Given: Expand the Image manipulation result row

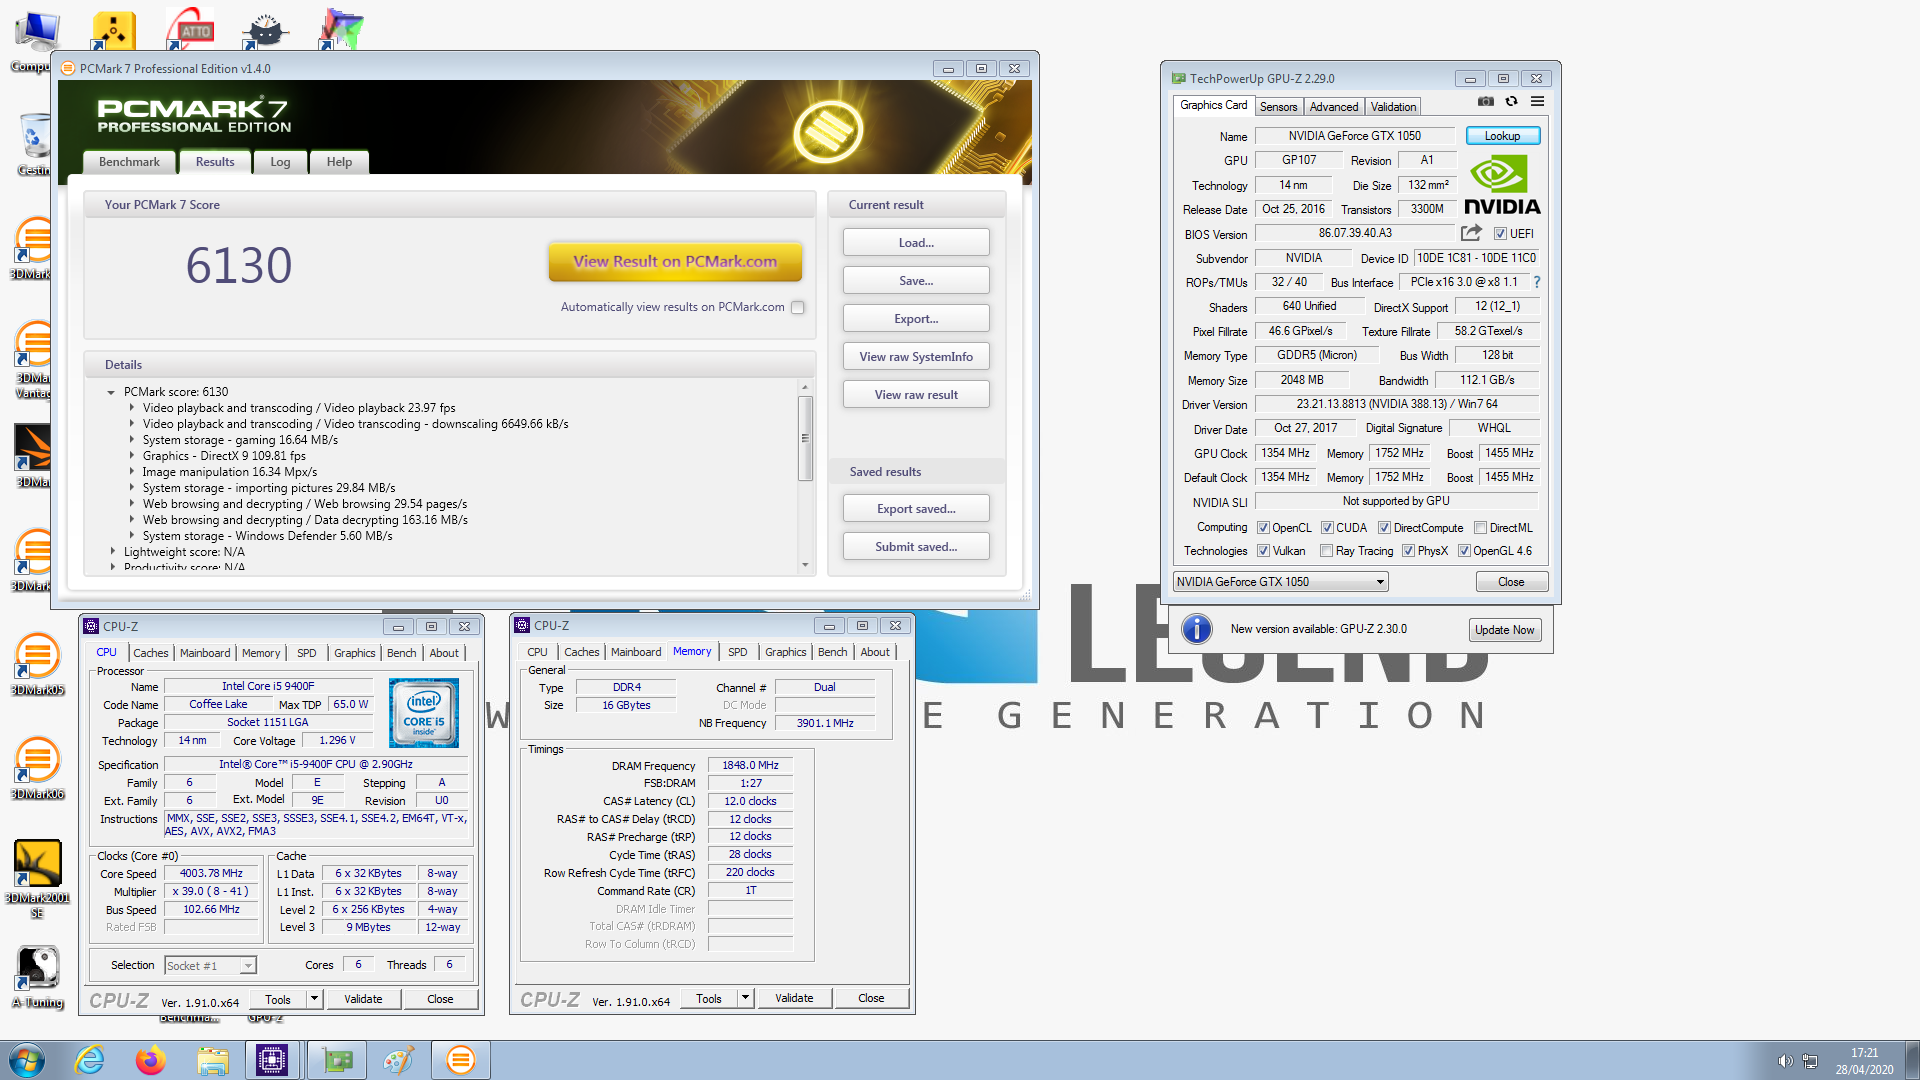Looking at the screenshot, I should tap(131, 472).
